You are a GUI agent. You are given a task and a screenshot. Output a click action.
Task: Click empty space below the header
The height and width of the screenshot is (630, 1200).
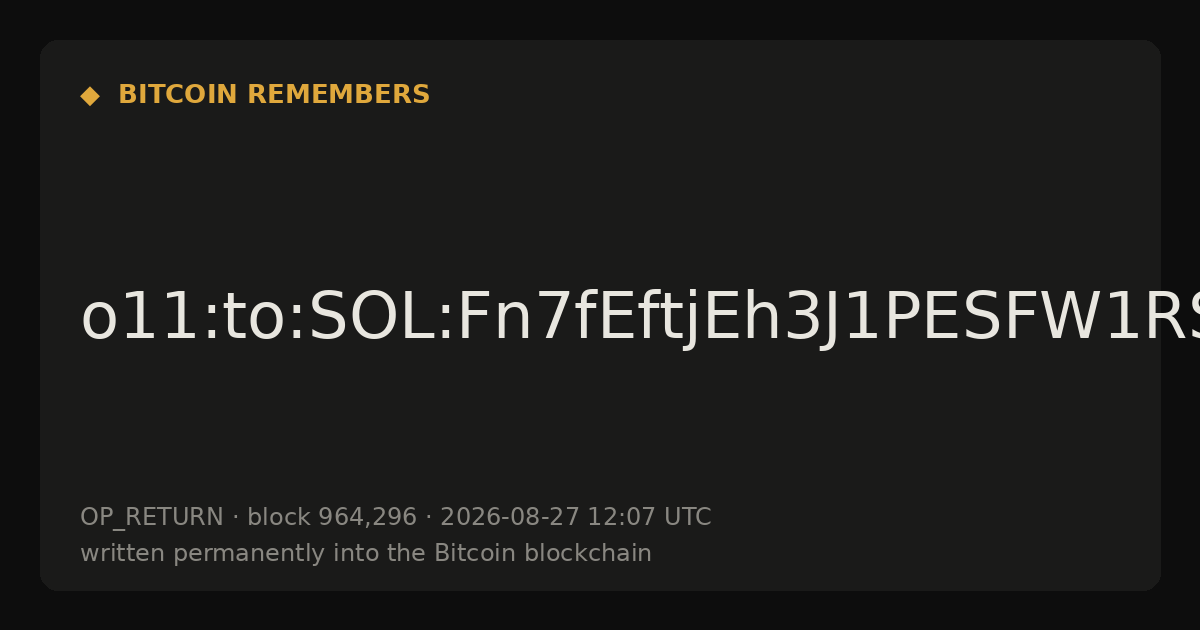[600, 190]
